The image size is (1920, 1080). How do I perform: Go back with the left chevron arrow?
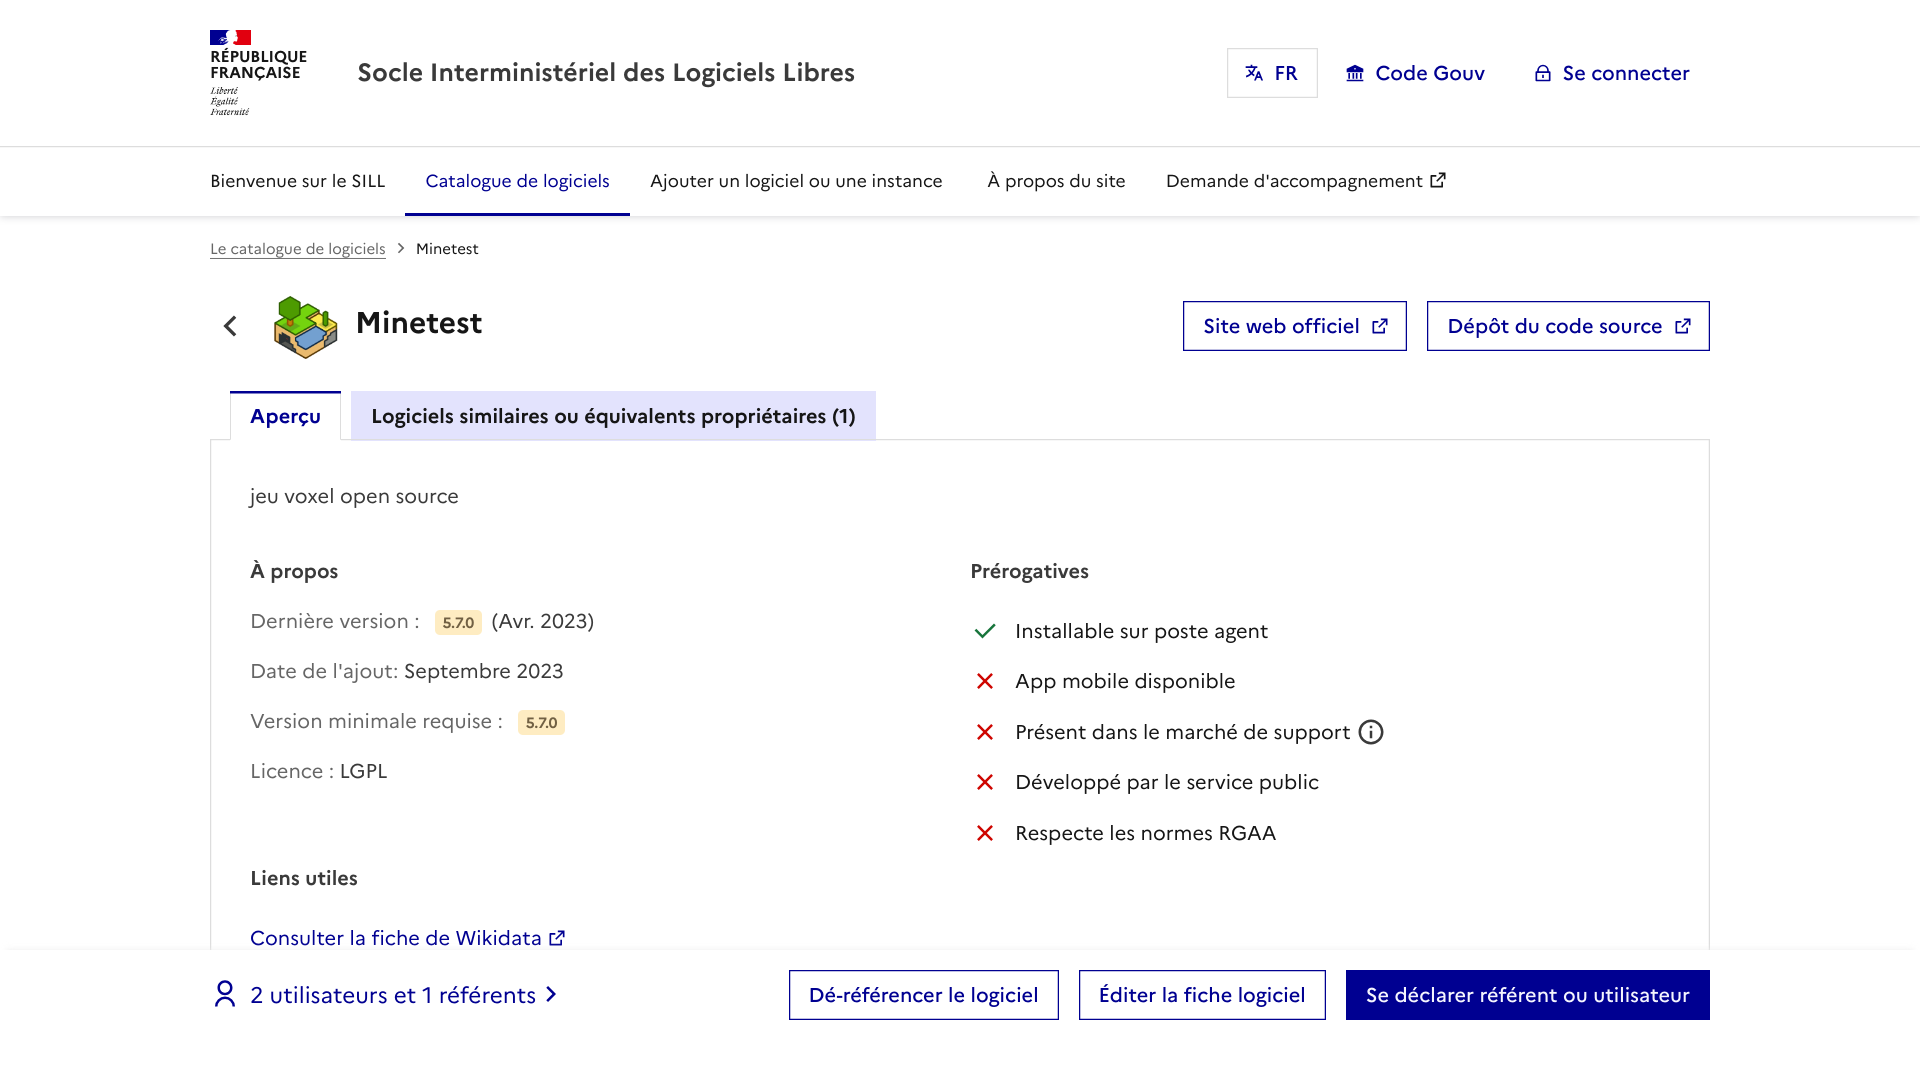coord(230,326)
